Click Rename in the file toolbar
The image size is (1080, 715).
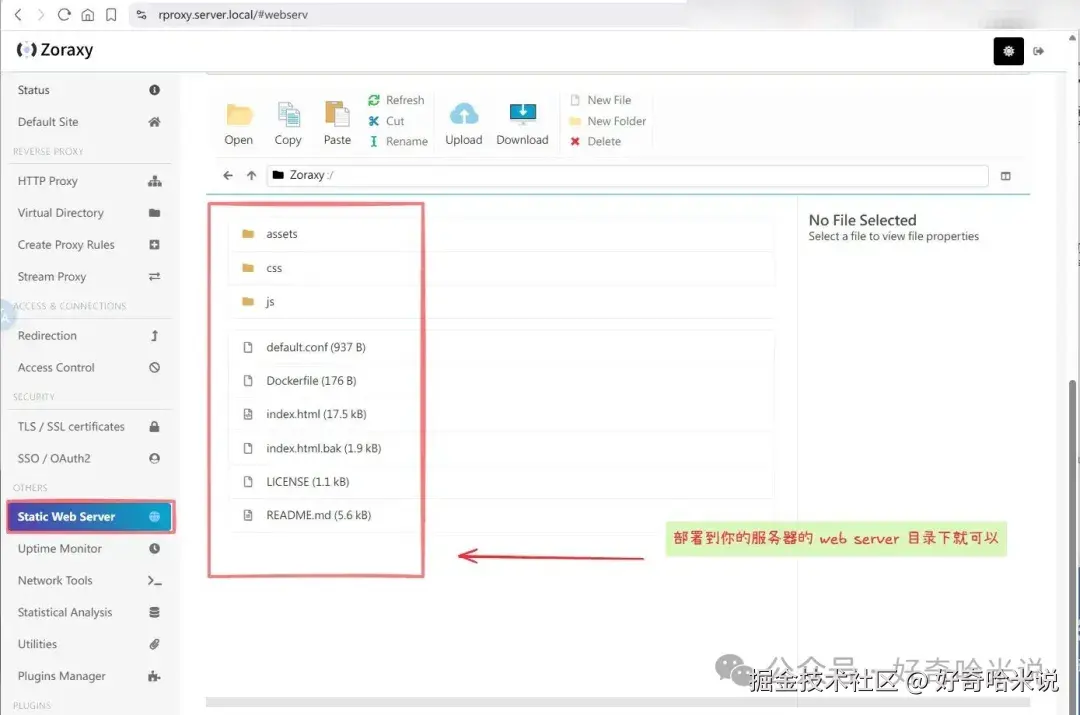point(398,141)
